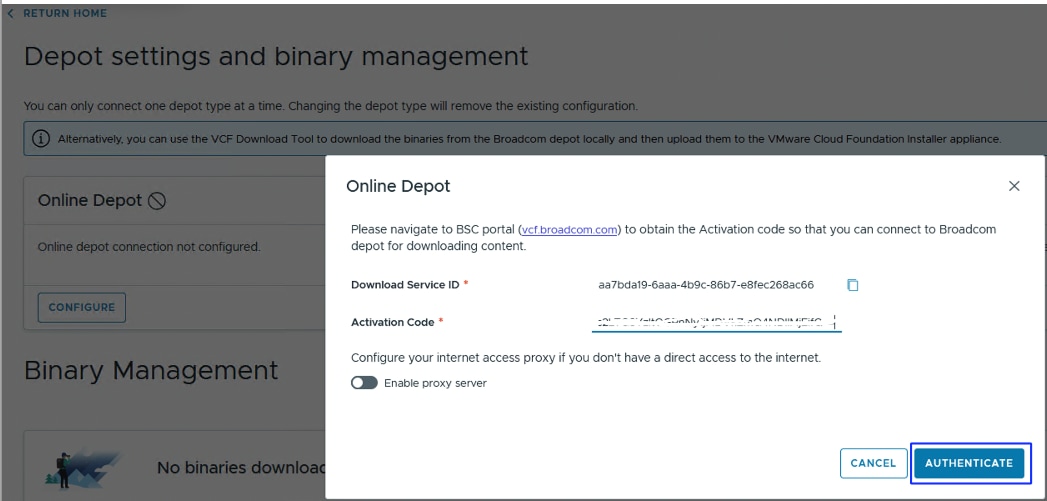The width and height of the screenshot is (1047, 501).
Task: Click the 'Online depot connection not configured' text
Action: pos(149,246)
